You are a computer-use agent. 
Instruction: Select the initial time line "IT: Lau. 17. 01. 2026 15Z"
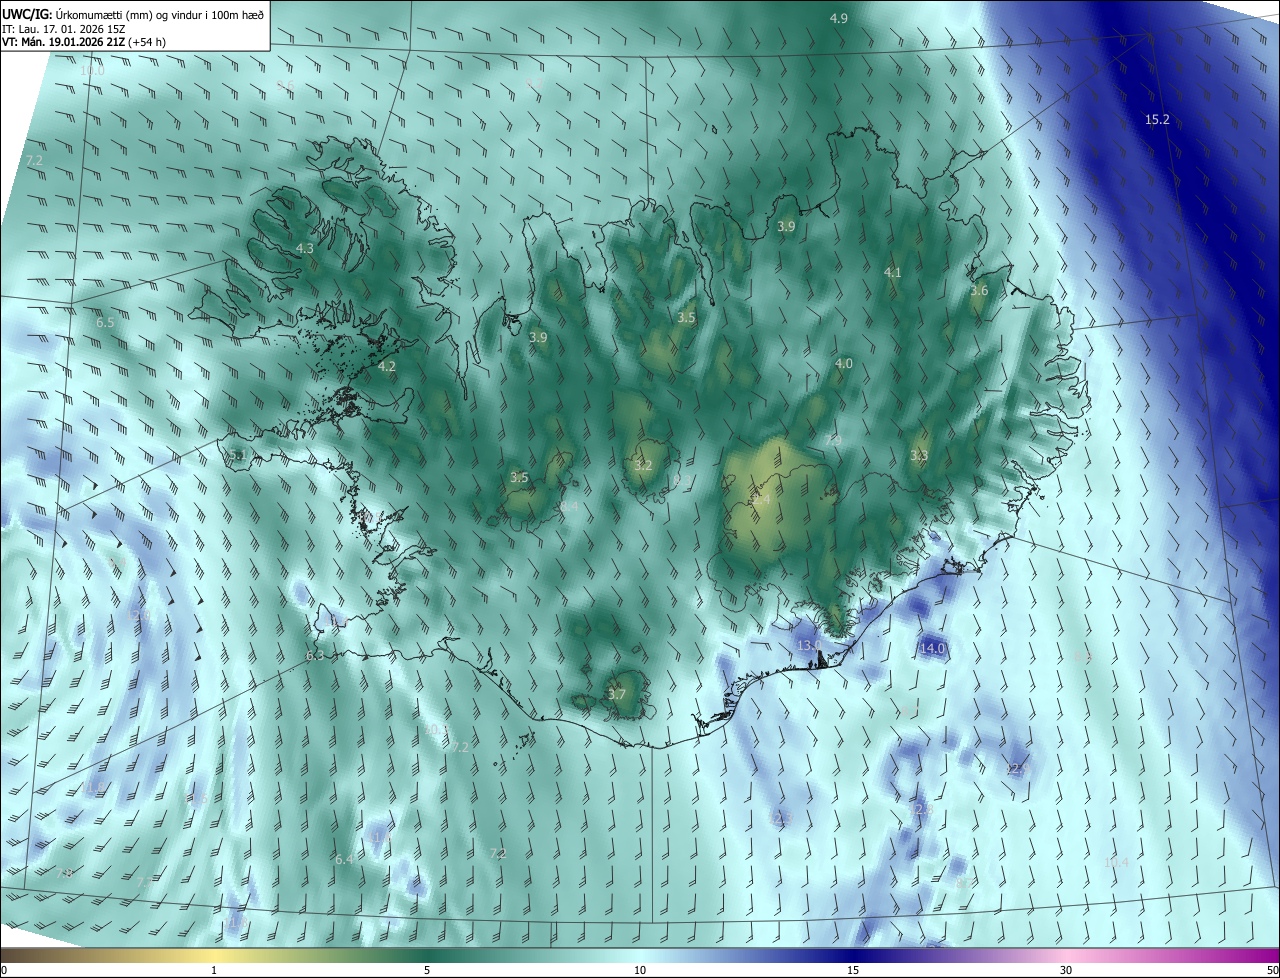tap(63, 28)
